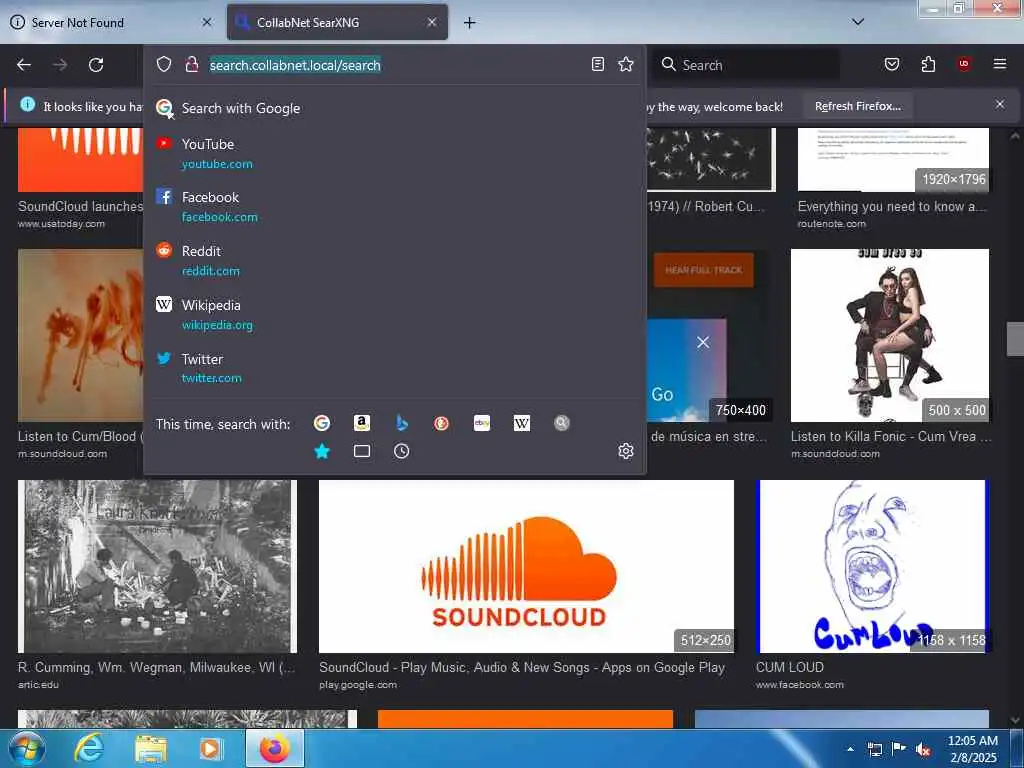Click the muted volume tray icon
The height and width of the screenshot is (768, 1024).
click(923, 750)
